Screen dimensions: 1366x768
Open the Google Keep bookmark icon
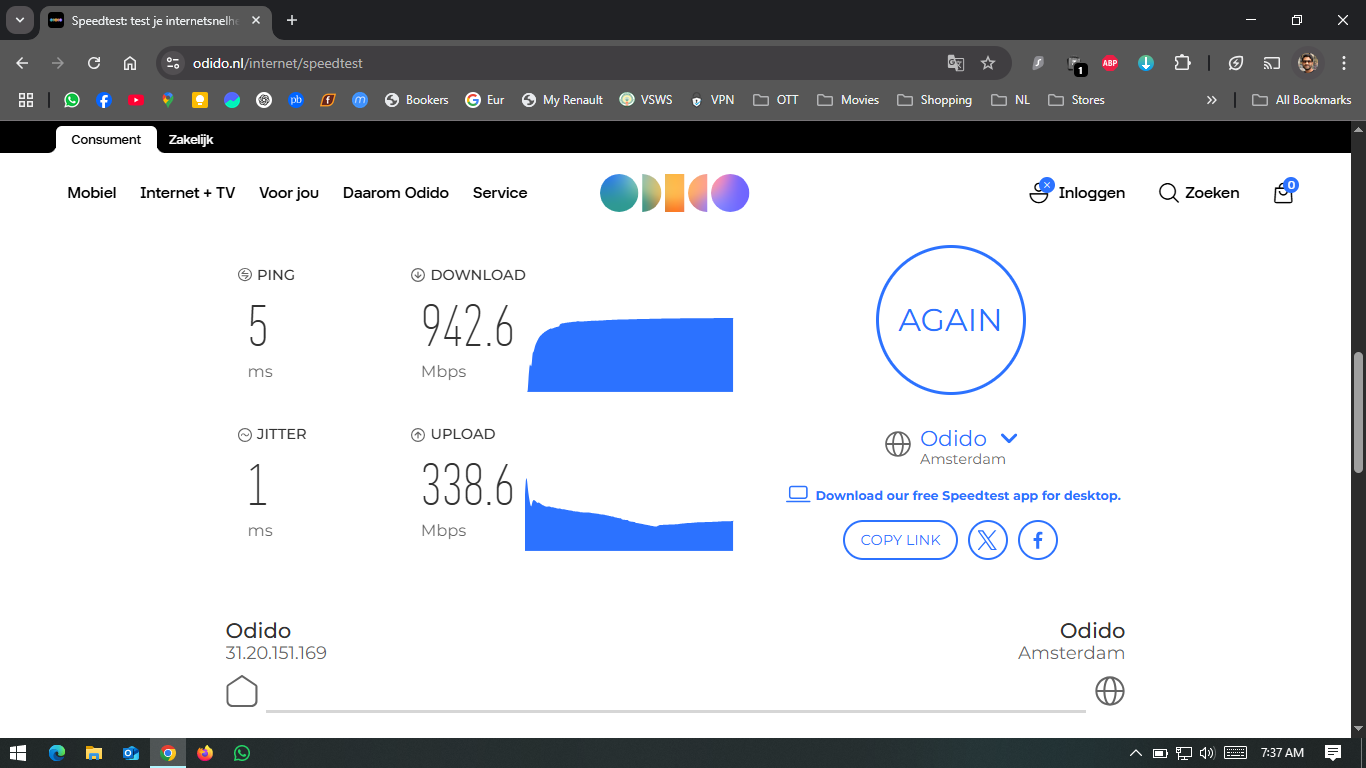pyautogui.click(x=200, y=100)
